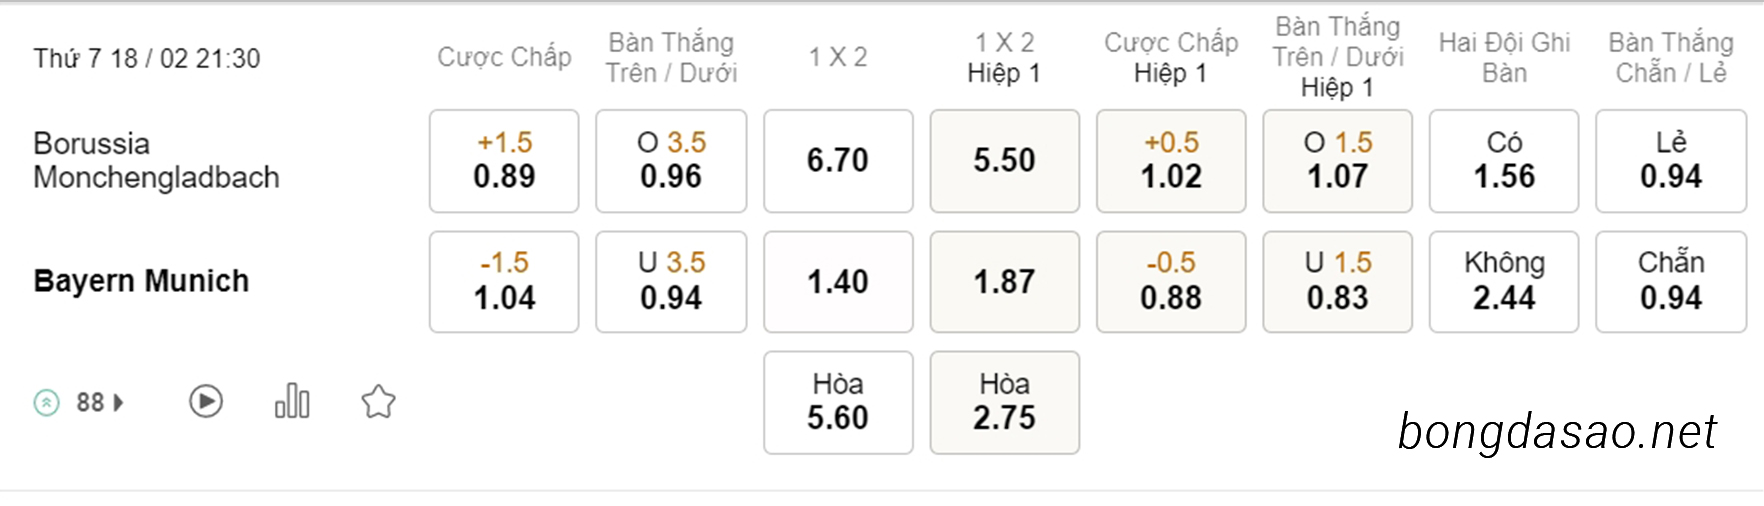Select full-time draw Hòa 5.60
1764x506 pixels.
(x=838, y=402)
